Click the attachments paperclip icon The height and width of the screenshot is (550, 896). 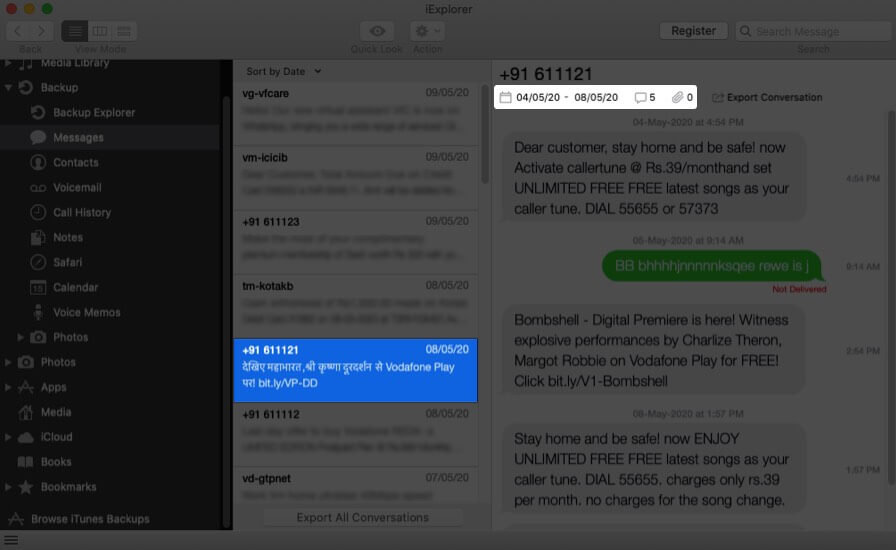coord(677,97)
